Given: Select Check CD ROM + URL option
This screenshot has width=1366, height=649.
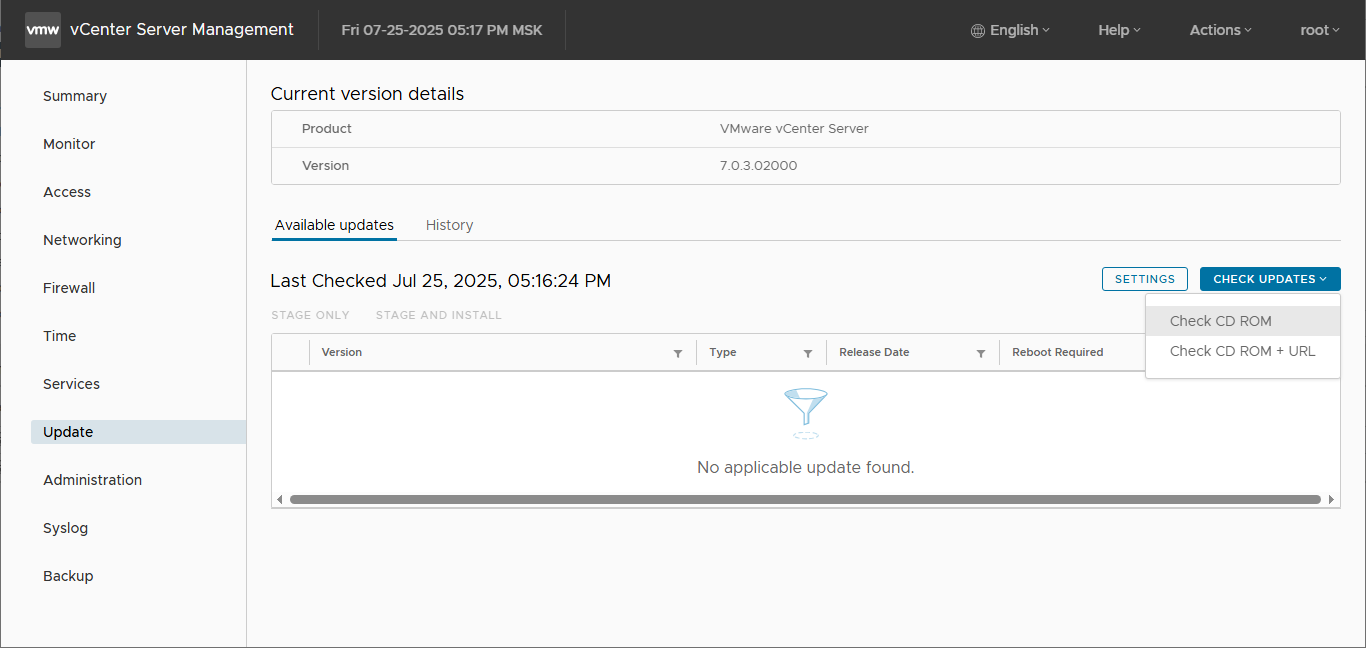Looking at the screenshot, I should 1243,351.
